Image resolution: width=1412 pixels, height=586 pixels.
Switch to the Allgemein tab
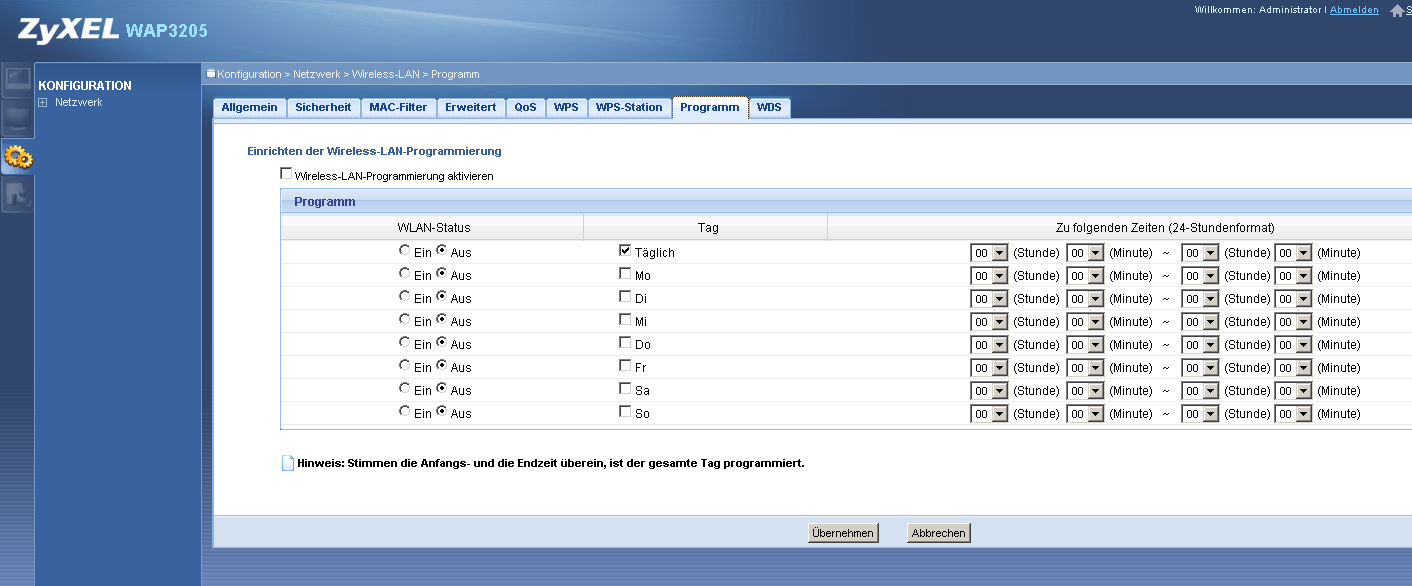tap(249, 108)
